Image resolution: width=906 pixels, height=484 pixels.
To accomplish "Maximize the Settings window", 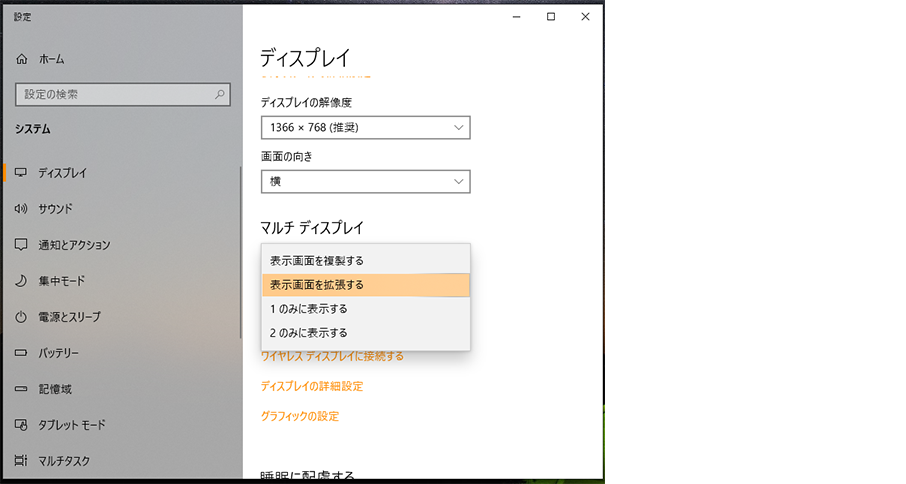I will tap(551, 17).
